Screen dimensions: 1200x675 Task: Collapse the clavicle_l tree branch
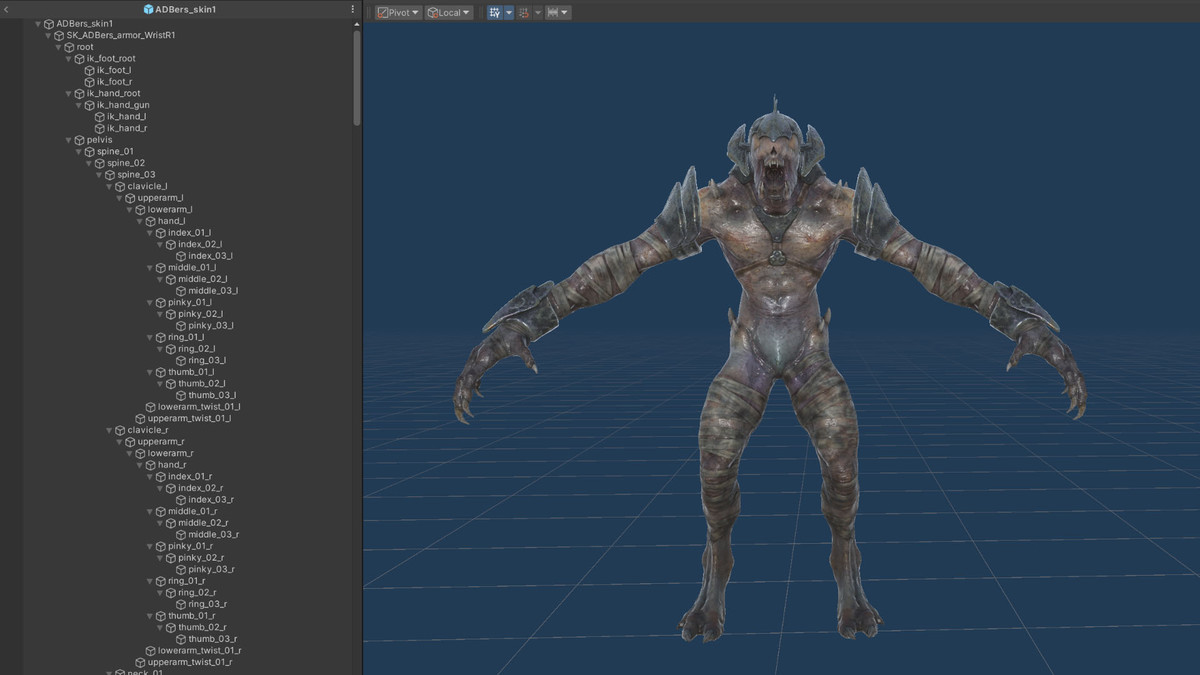click(109, 185)
